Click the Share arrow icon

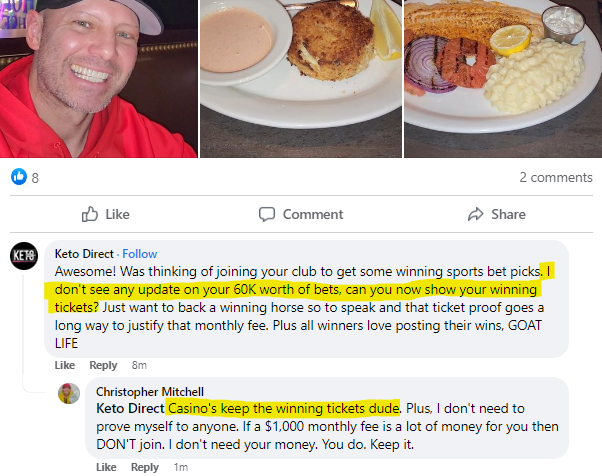click(x=476, y=214)
